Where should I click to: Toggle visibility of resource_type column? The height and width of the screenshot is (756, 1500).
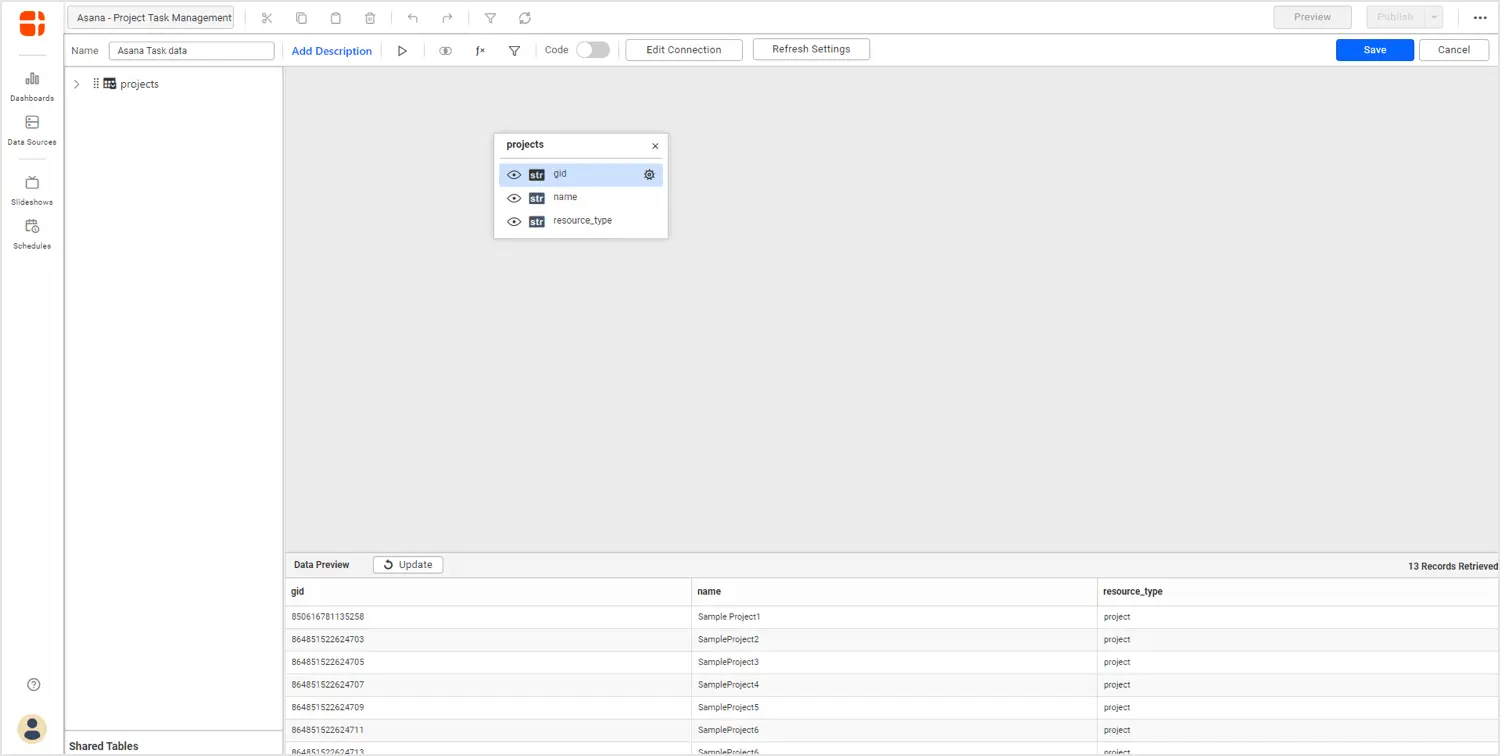coord(514,222)
